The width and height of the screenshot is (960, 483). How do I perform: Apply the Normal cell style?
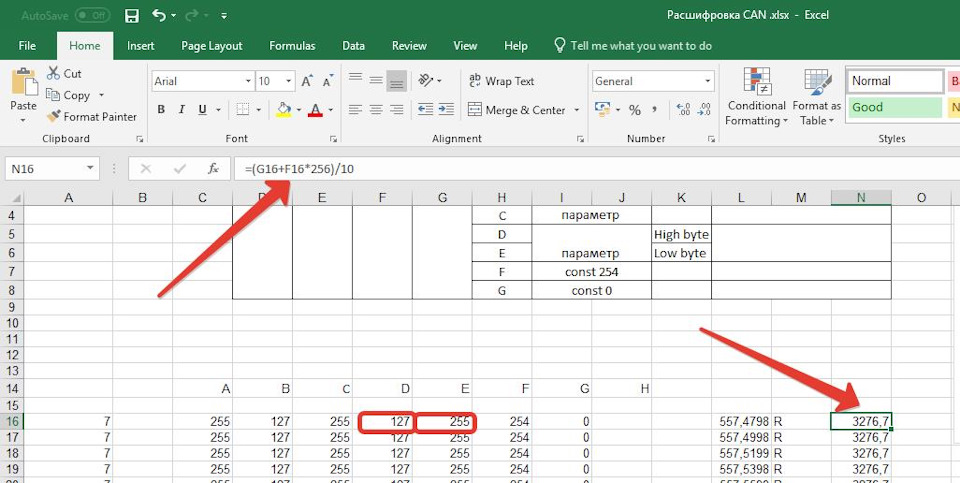(896, 81)
